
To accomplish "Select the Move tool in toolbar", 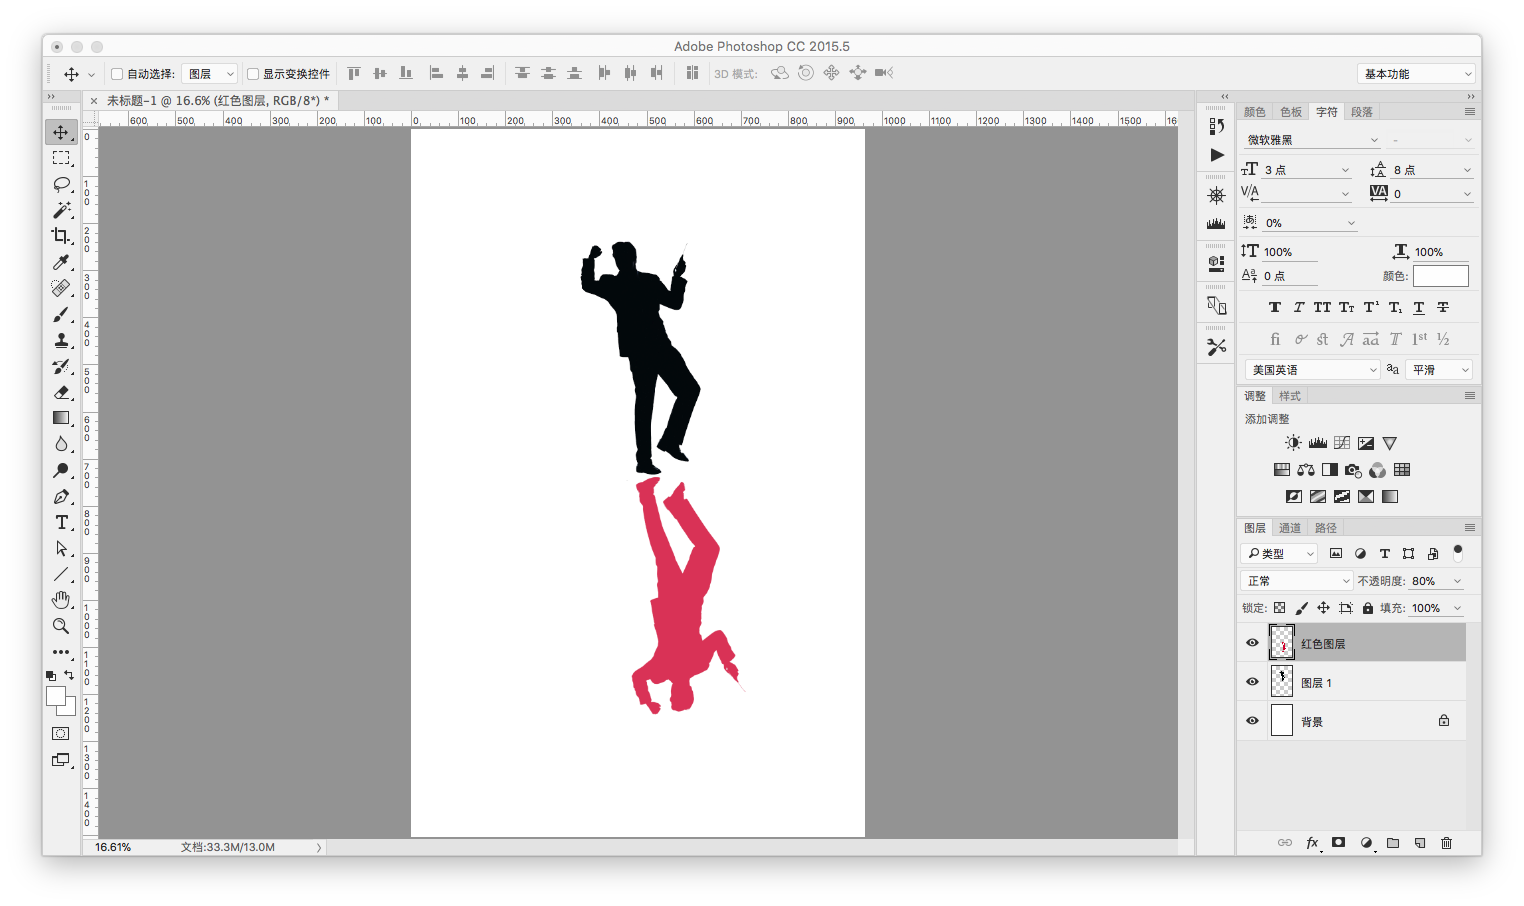I will pyautogui.click(x=61, y=132).
